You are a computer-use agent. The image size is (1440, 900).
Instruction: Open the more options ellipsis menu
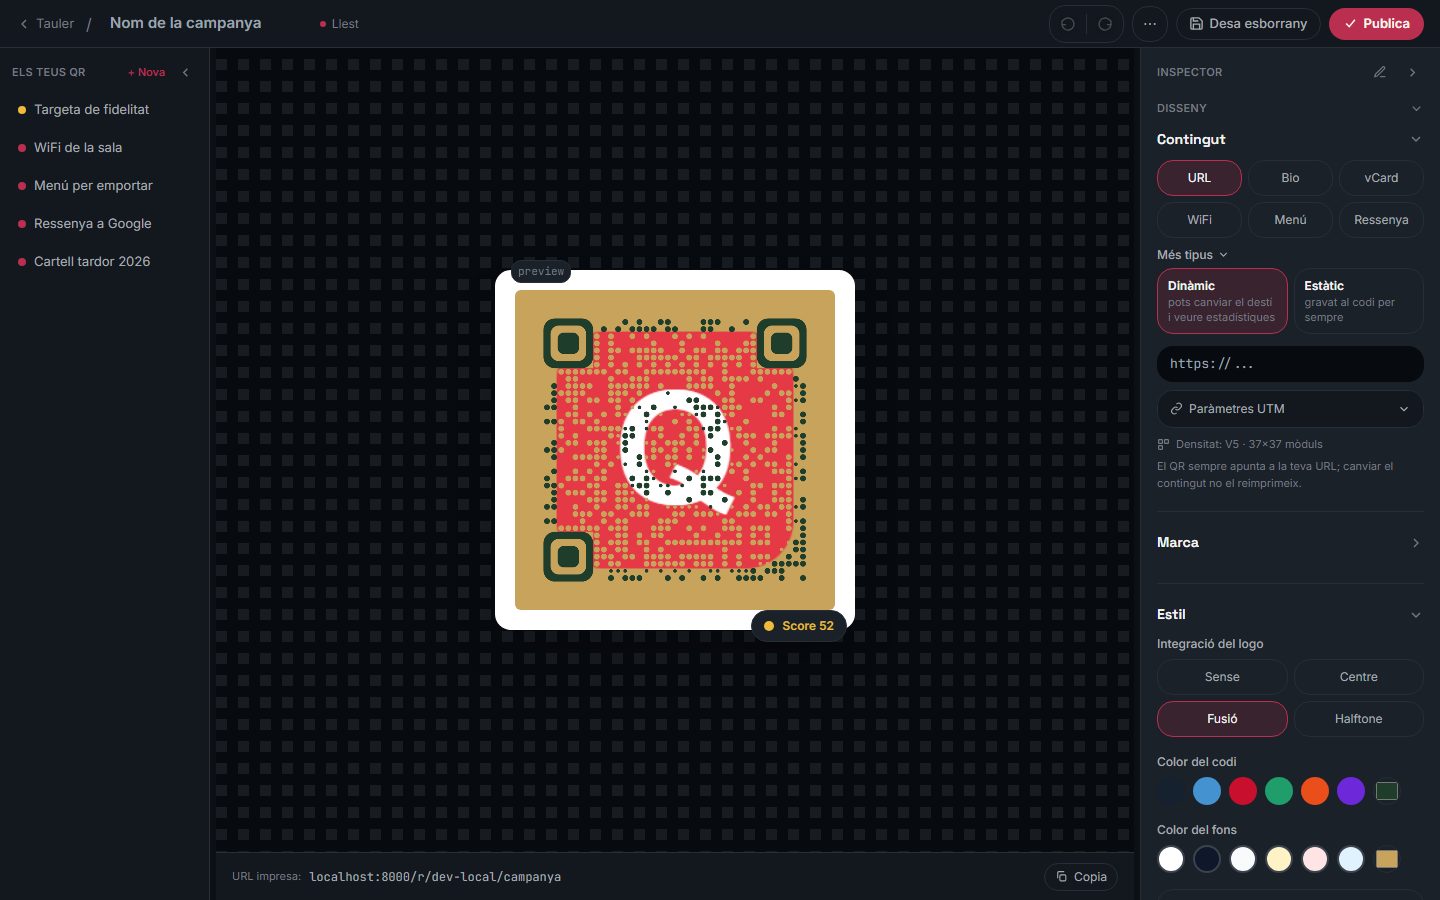[x=1150, y=24]
